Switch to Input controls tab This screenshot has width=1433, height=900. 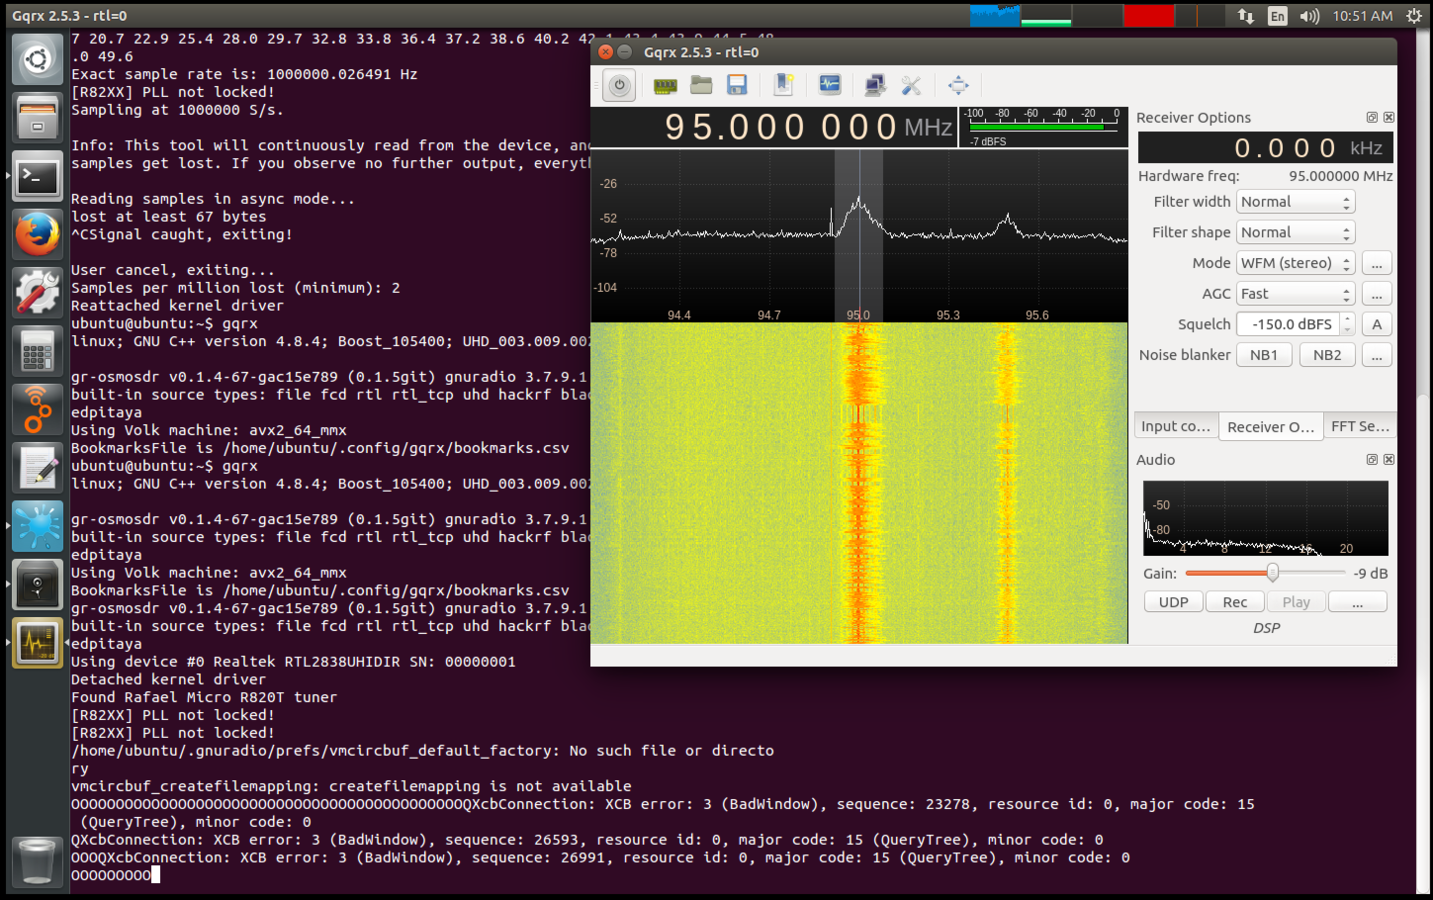[1176, 426]
